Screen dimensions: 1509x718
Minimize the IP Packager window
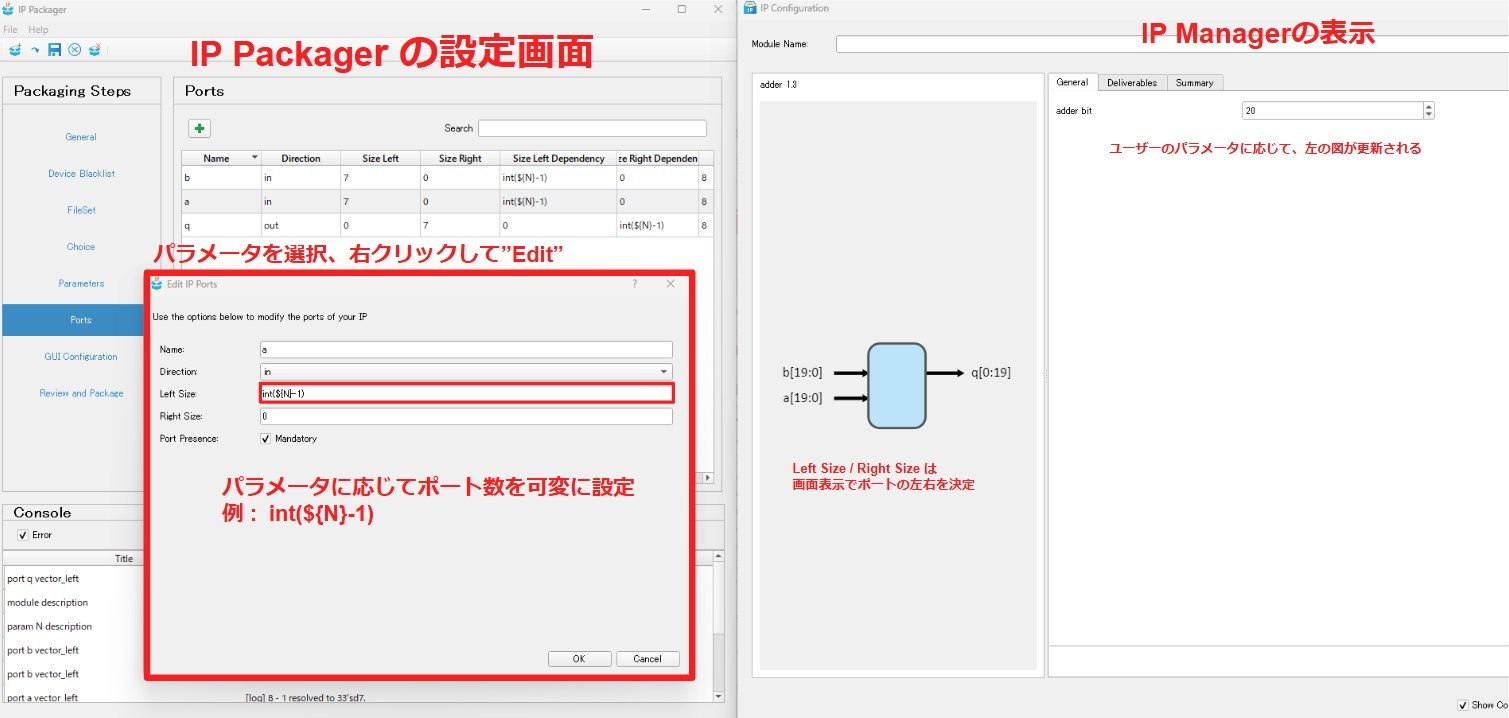(x=646, y=9)
